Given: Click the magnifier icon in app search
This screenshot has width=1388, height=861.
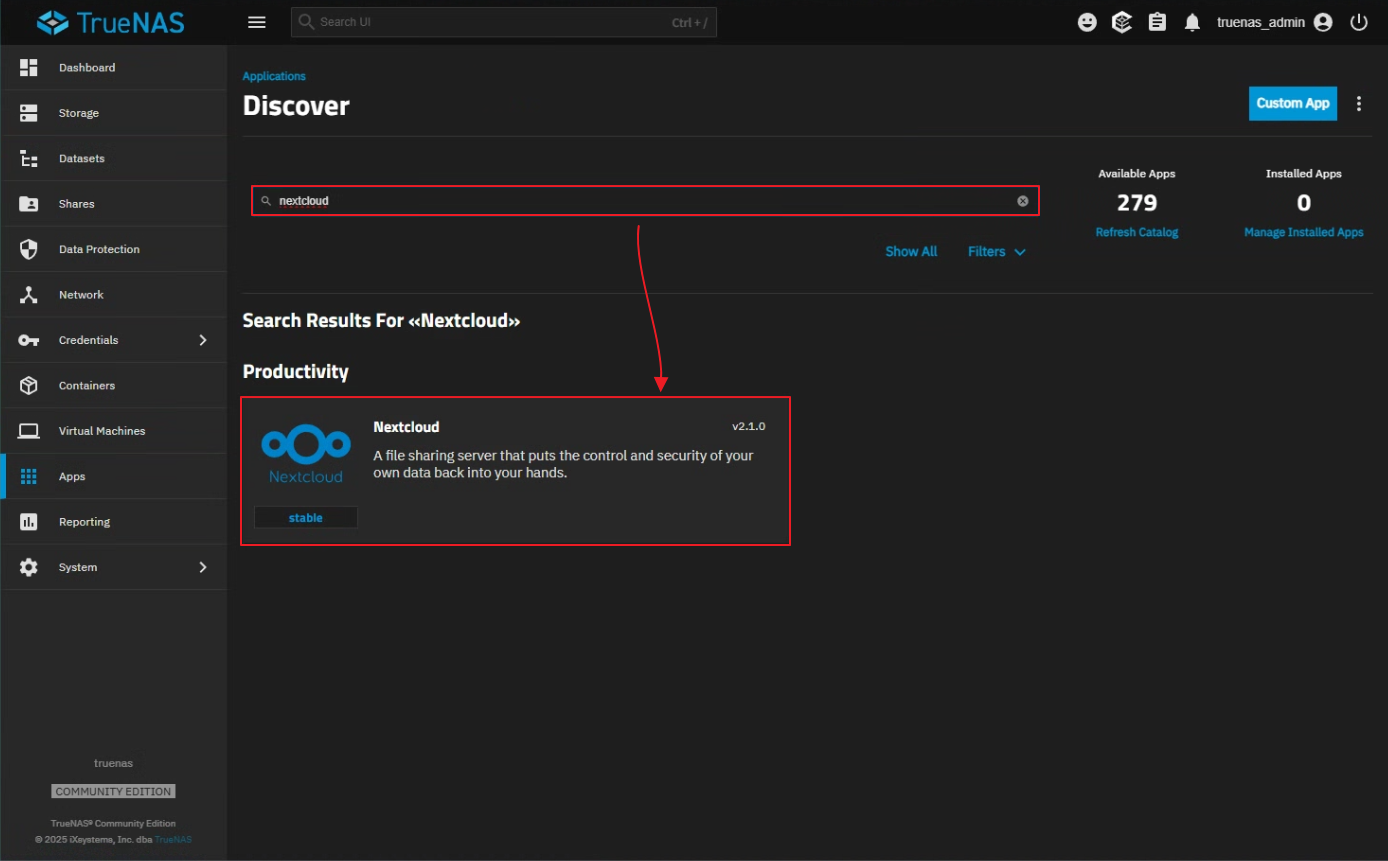Looking at the screenshot, I should point(265,201).
